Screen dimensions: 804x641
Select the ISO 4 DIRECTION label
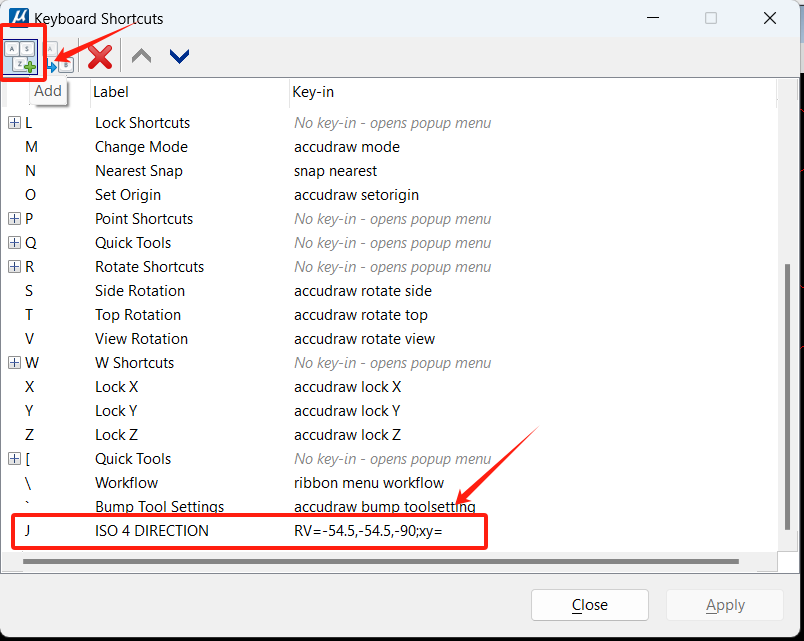point(152,531)
